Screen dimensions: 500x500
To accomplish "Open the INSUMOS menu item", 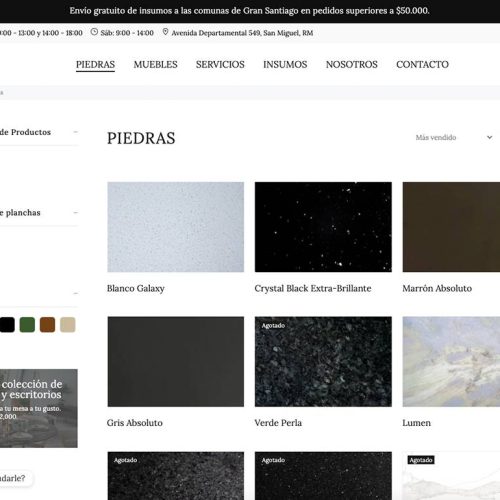I will (x=285, y=64).
